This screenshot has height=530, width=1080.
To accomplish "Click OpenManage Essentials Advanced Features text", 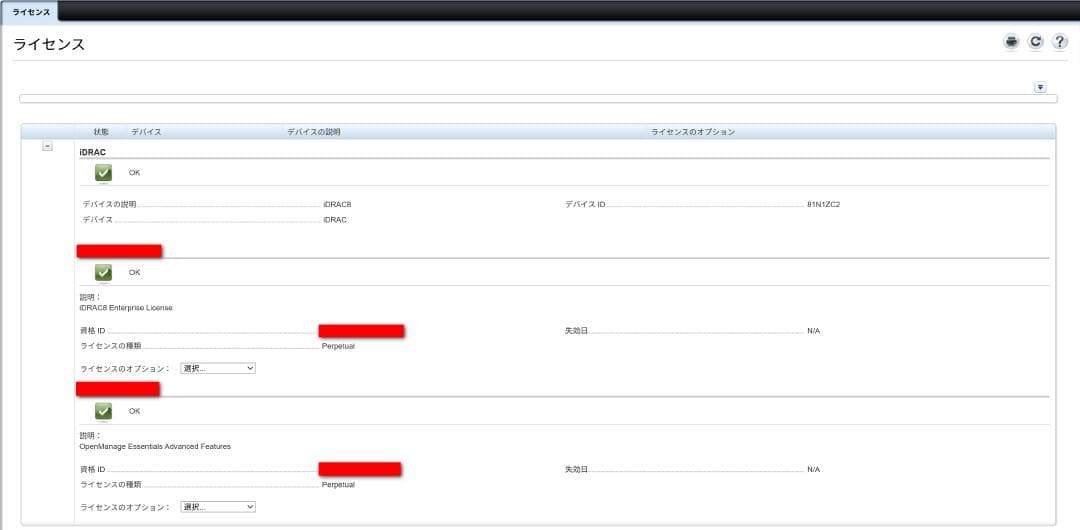I will [155, 447].
